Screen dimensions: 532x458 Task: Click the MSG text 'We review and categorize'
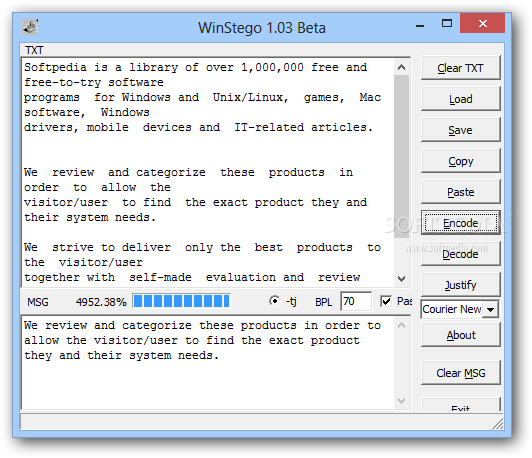tap(108, 325)
